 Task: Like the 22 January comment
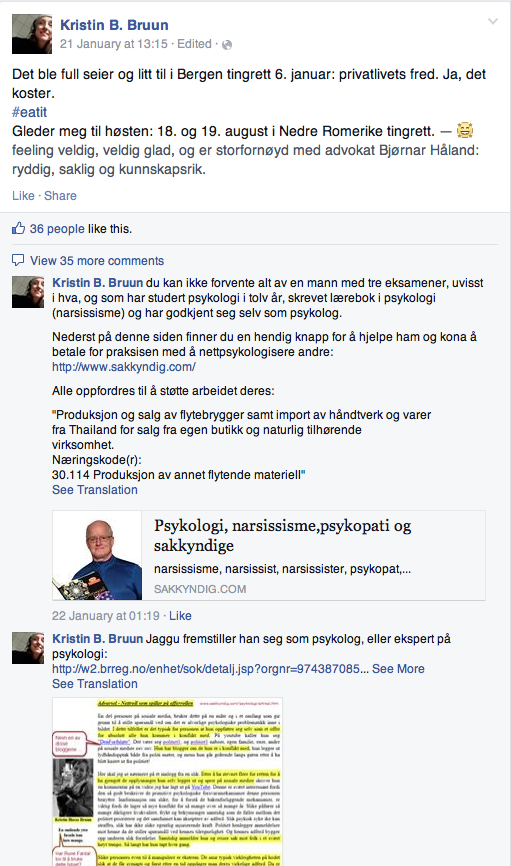point(180,615)
